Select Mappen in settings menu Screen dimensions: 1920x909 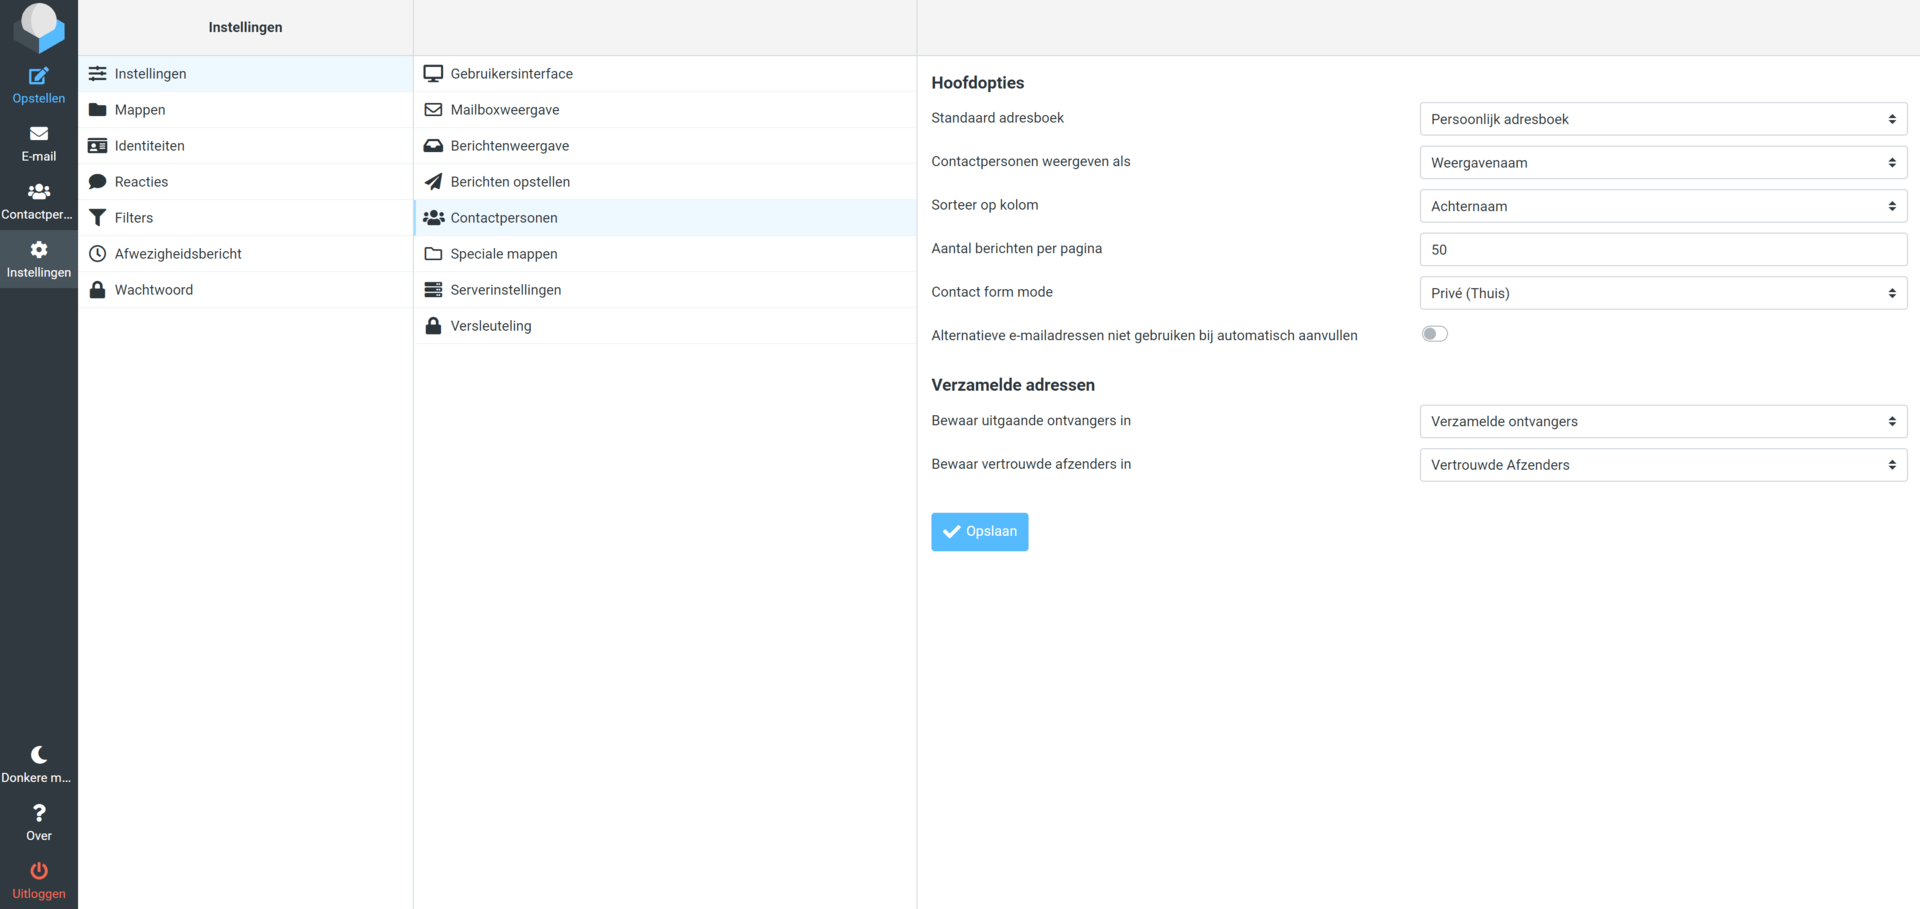(245, 110)
